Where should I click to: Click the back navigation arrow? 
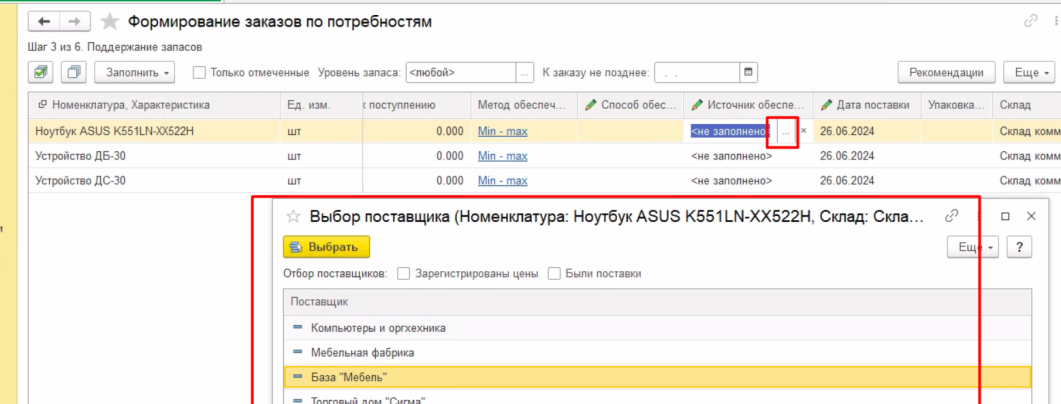(x=46, y=21)
